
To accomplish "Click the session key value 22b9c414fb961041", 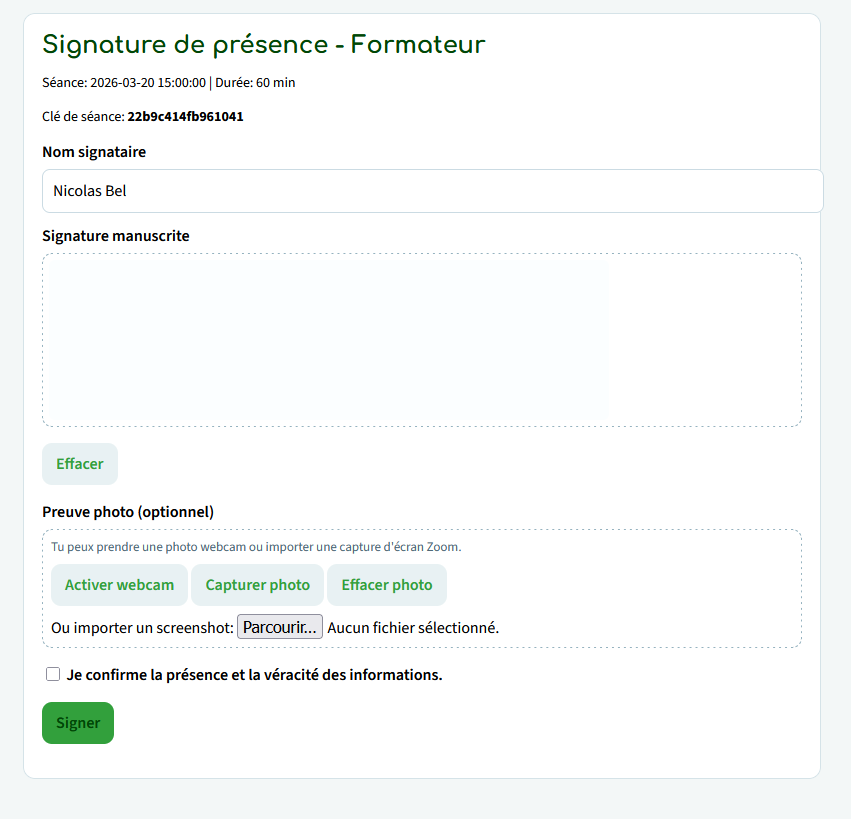I will coord(185,117).
